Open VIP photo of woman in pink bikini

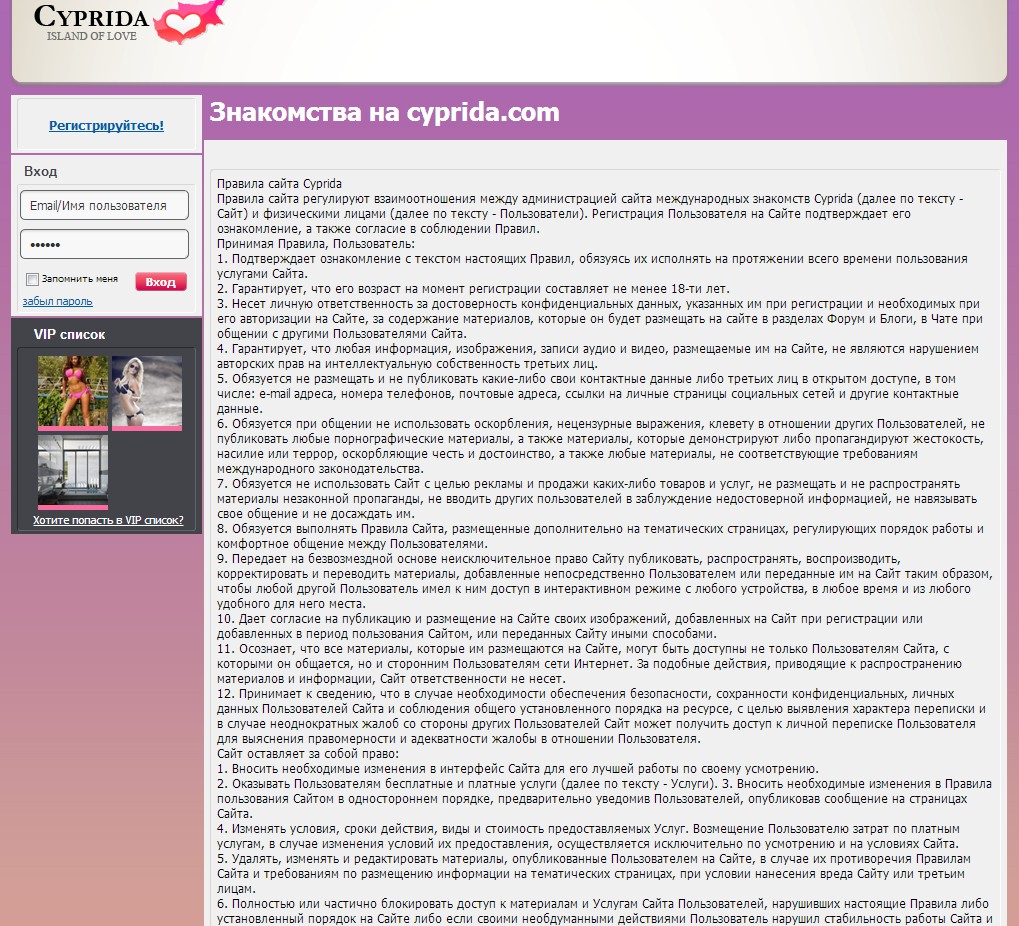point(73,392)
